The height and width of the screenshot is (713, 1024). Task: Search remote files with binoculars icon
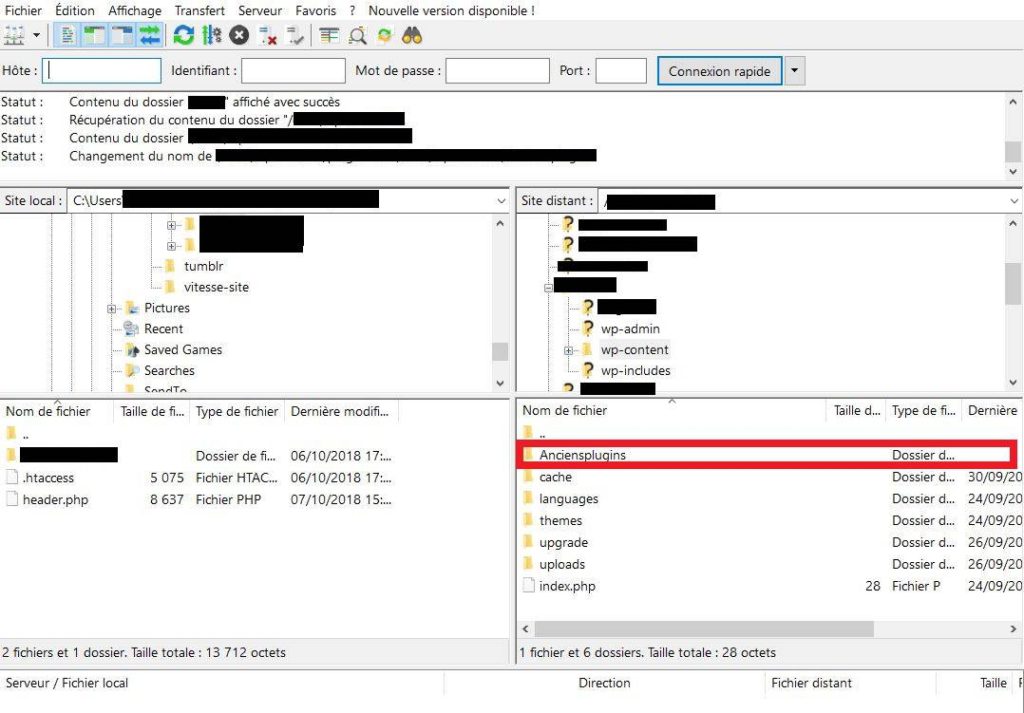(412, 35)
